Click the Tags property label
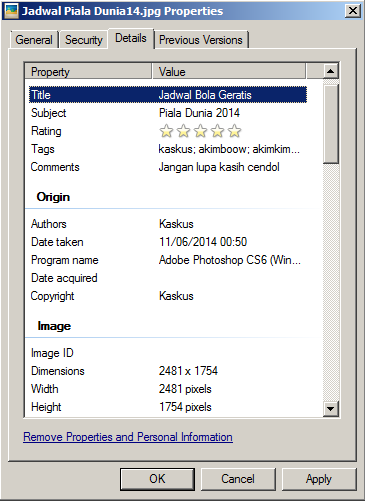365x501 pixels. (x=43, y=149)
